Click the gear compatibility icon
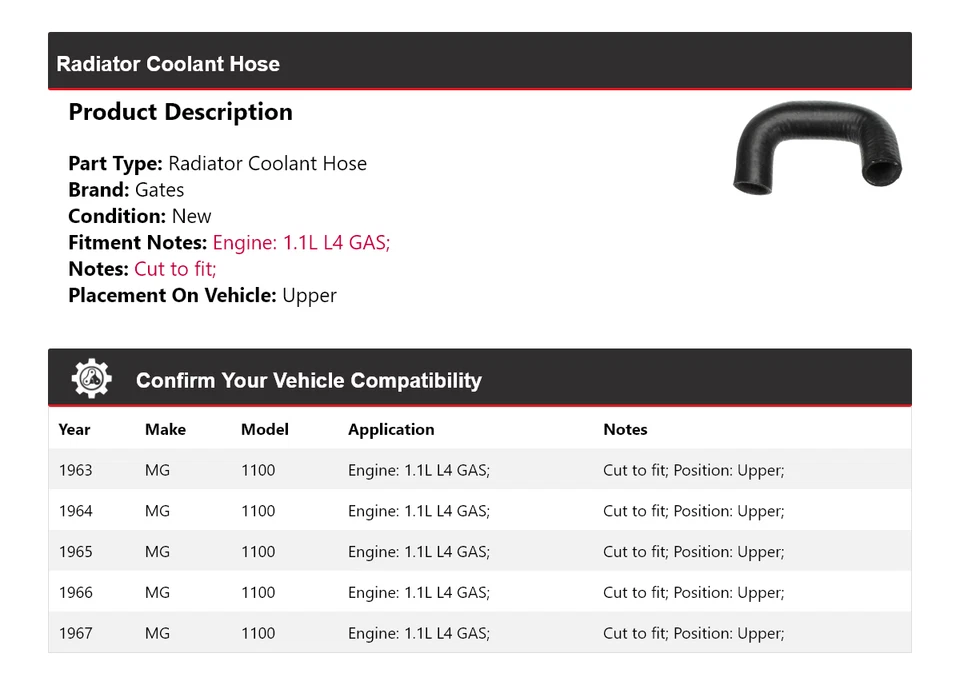 pyautogui.click(x=91, y=379)
